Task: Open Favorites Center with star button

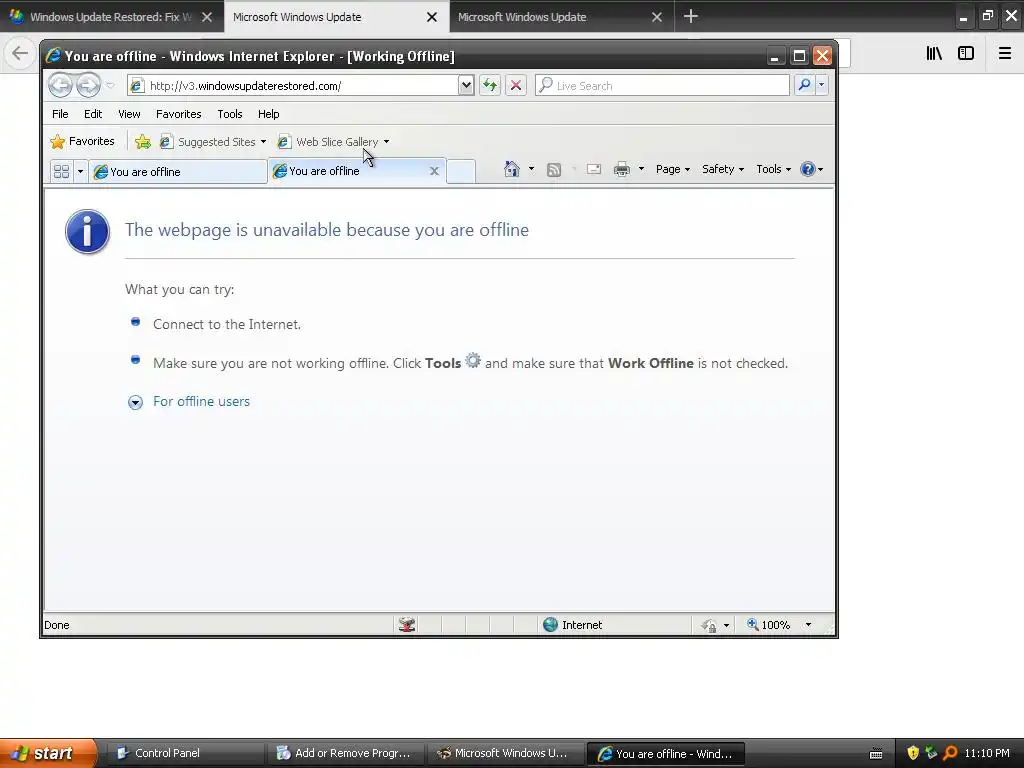Action: (x=82, y=141)
